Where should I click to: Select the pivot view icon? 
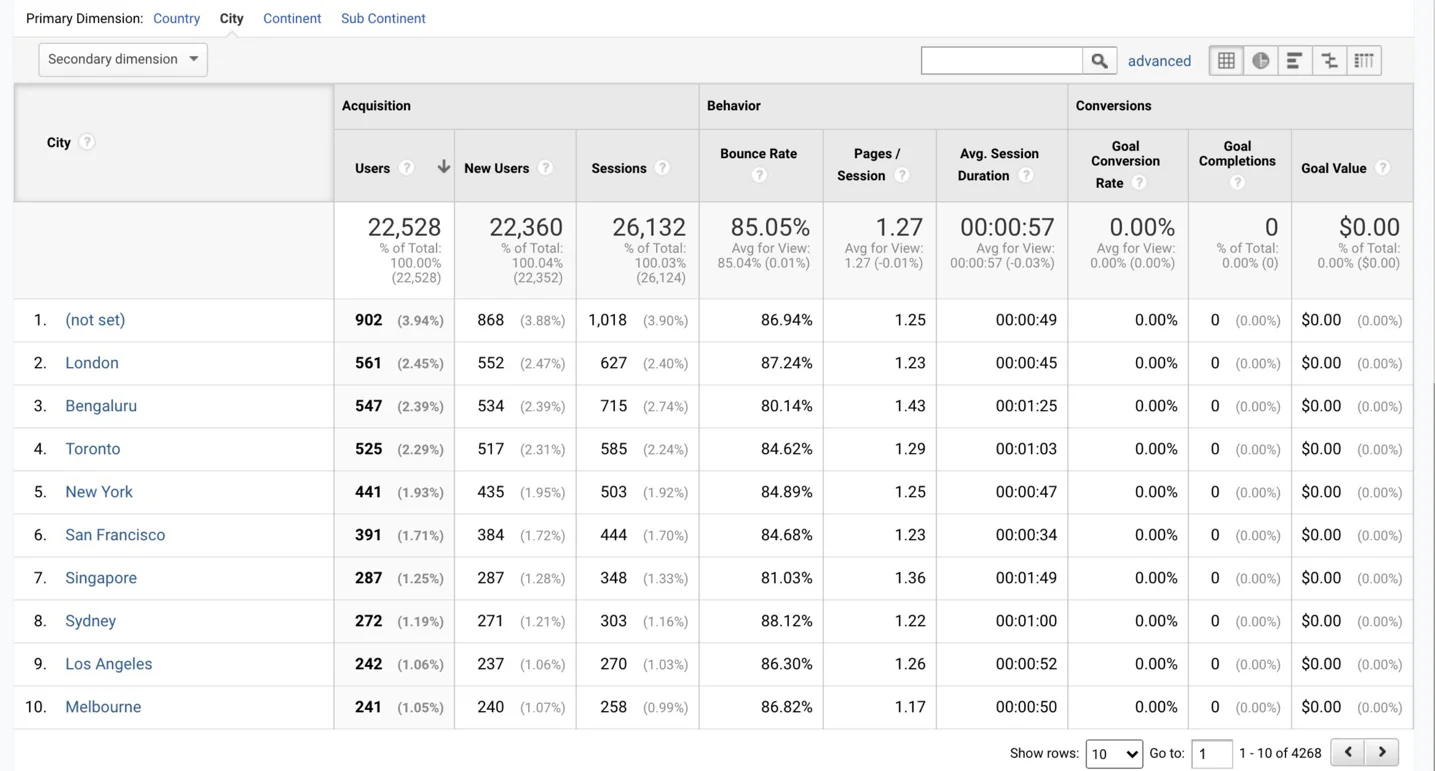coord(1364,61)
